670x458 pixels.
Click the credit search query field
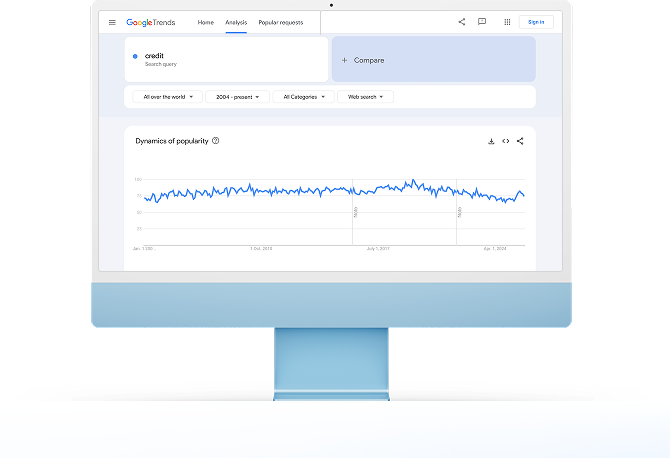[x=227, y=59]
